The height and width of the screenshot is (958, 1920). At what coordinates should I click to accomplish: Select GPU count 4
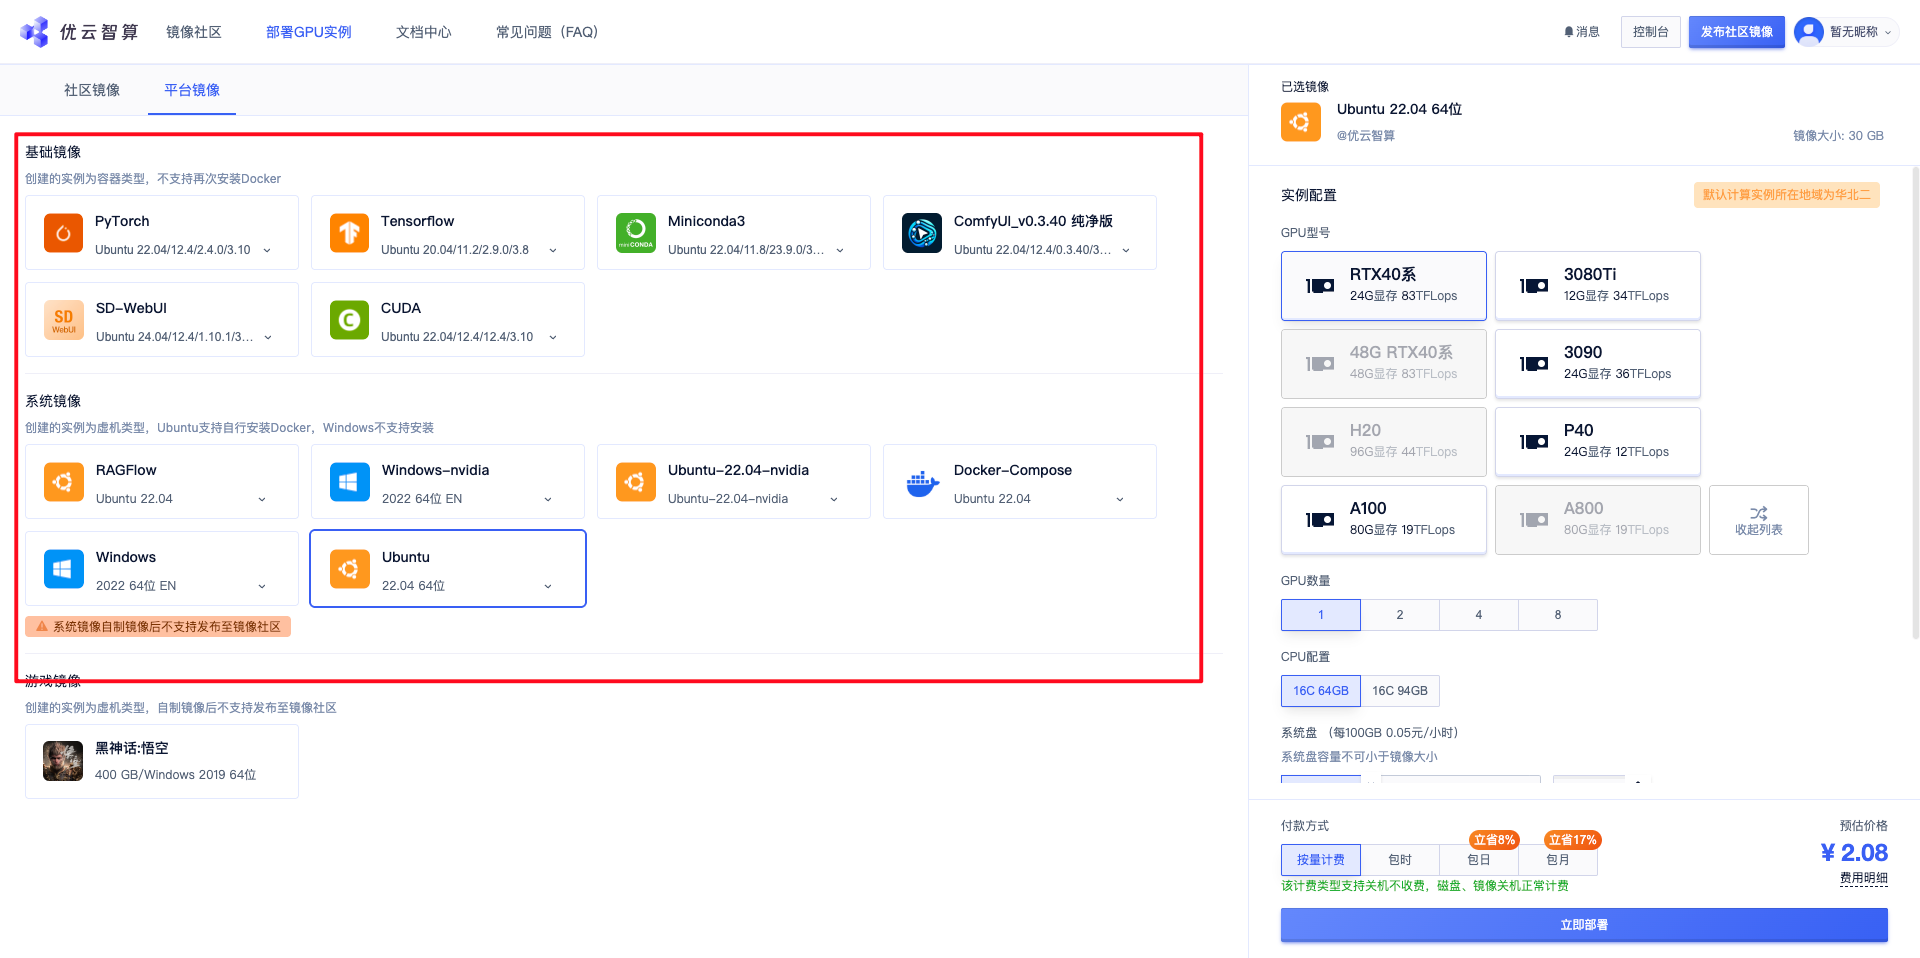click(1479, 615)
